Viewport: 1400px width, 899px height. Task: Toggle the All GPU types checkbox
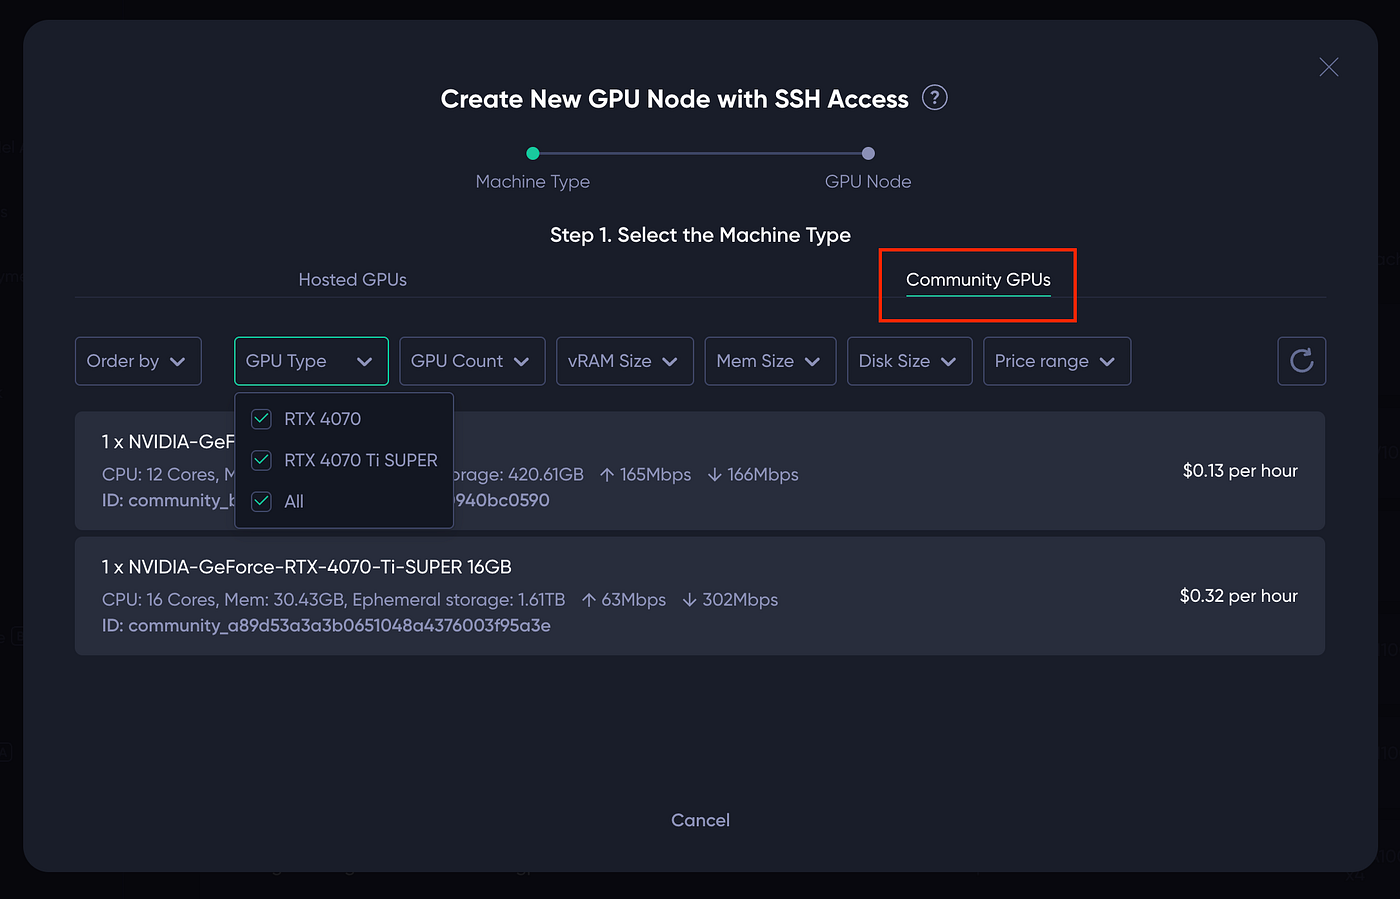tap(261, 501)
